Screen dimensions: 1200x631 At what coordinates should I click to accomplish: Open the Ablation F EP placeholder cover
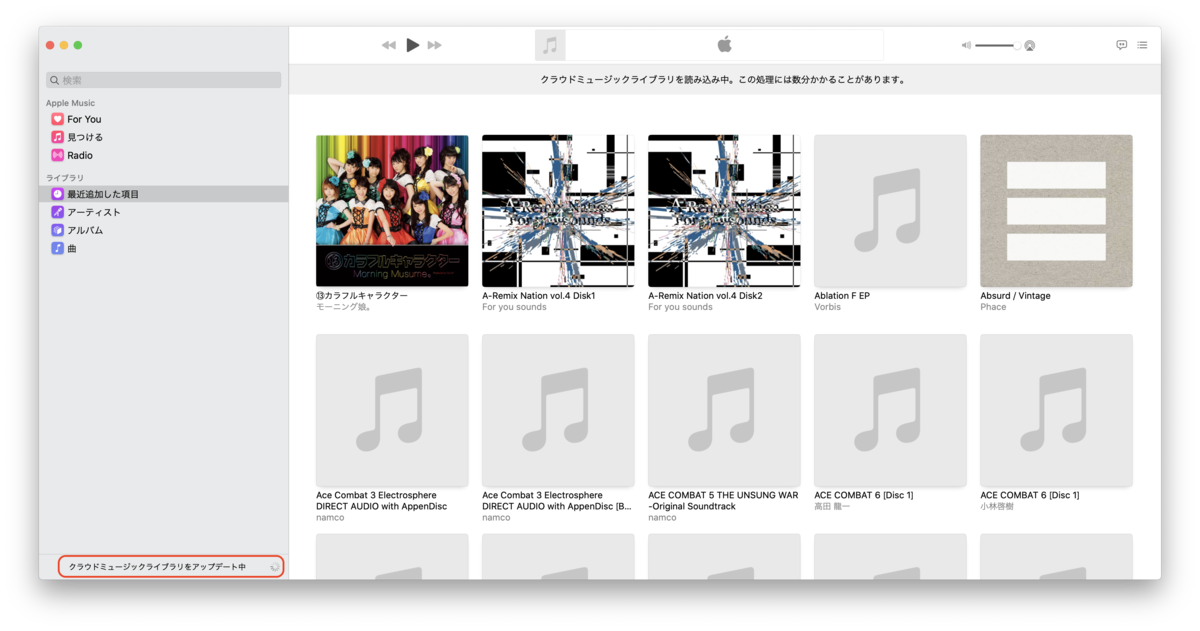coord(890,211)
